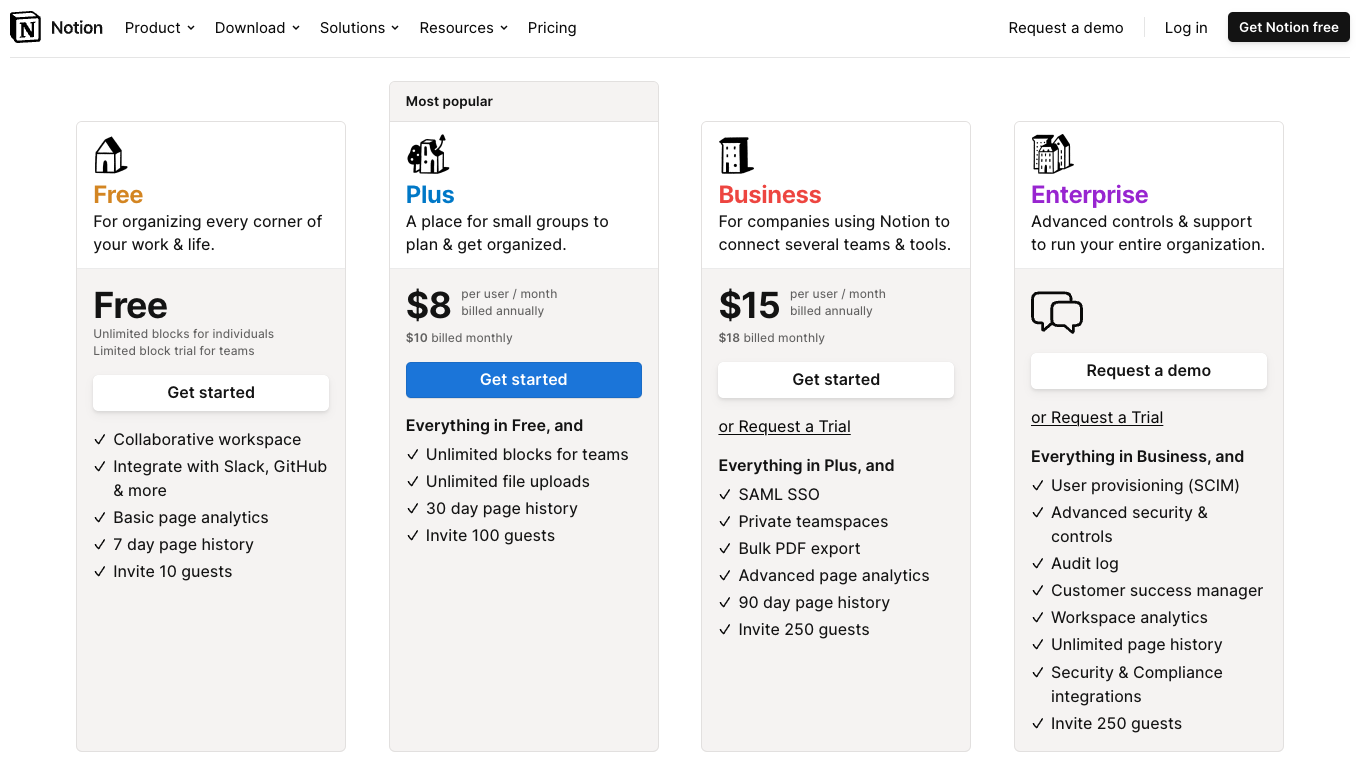Click 'Security & Compliance integrations' feature
The width and height of the screenshot is (1356, 767).
click(1137, 685)
